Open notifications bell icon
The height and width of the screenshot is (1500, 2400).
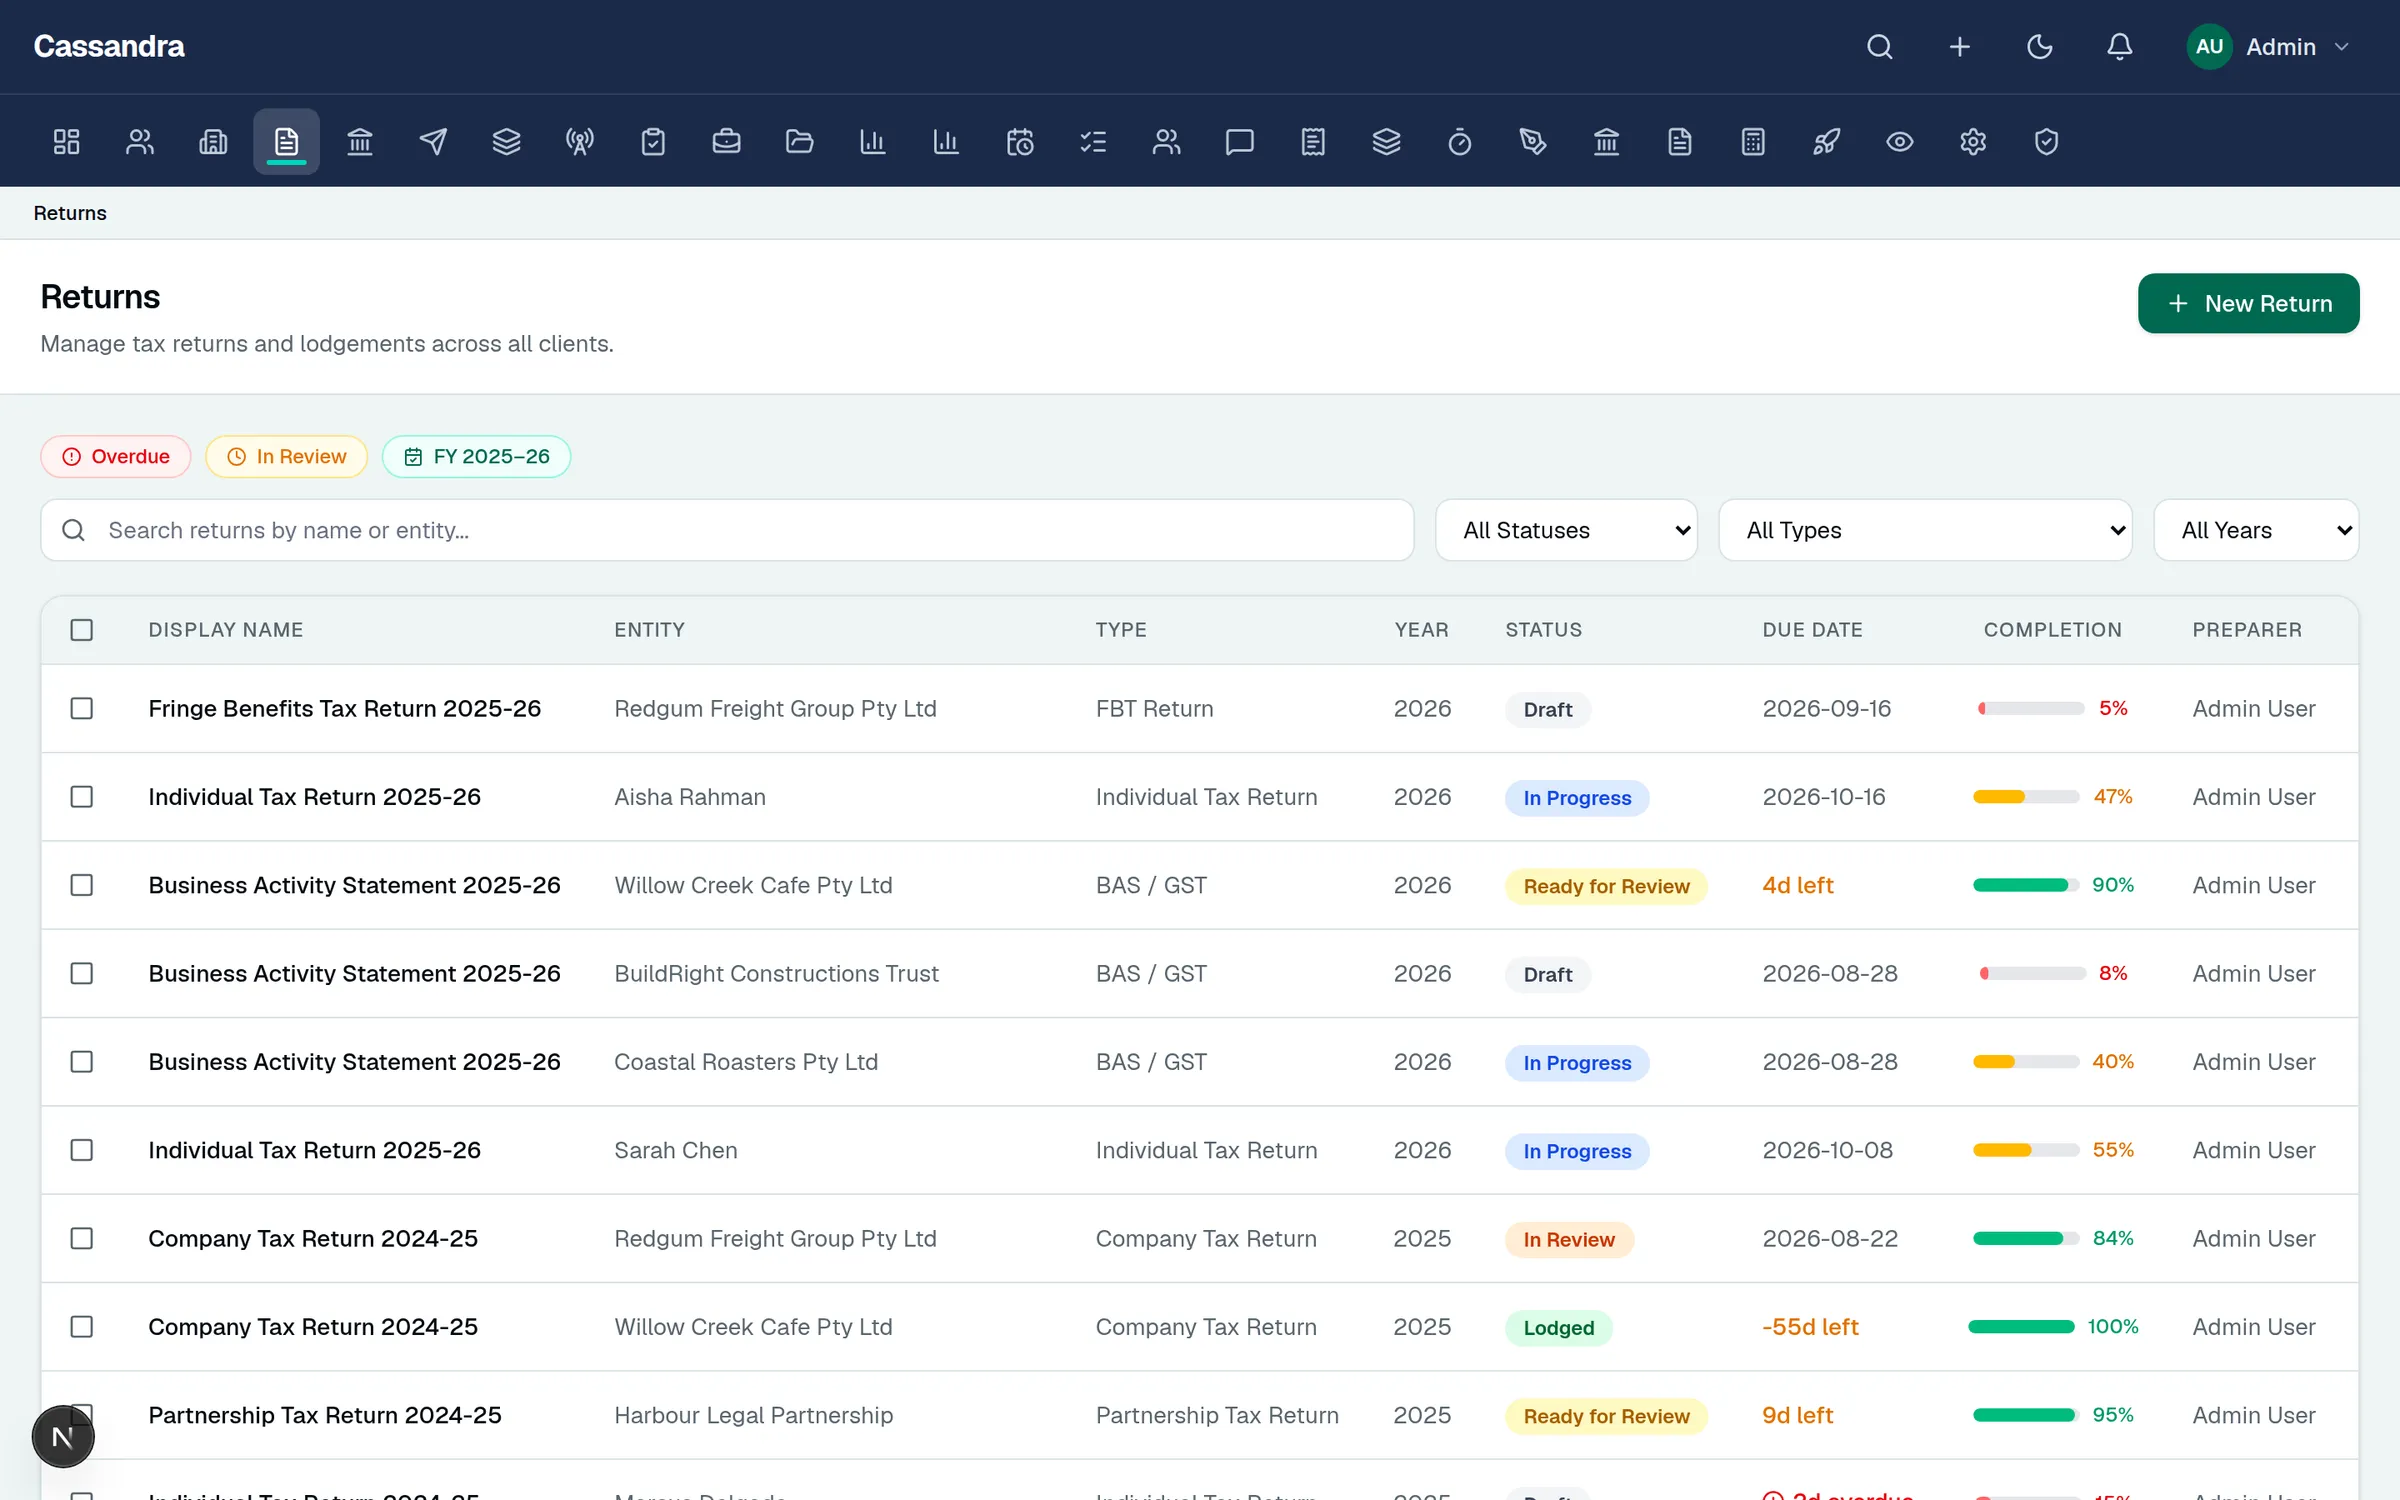tap(2120, 47)
